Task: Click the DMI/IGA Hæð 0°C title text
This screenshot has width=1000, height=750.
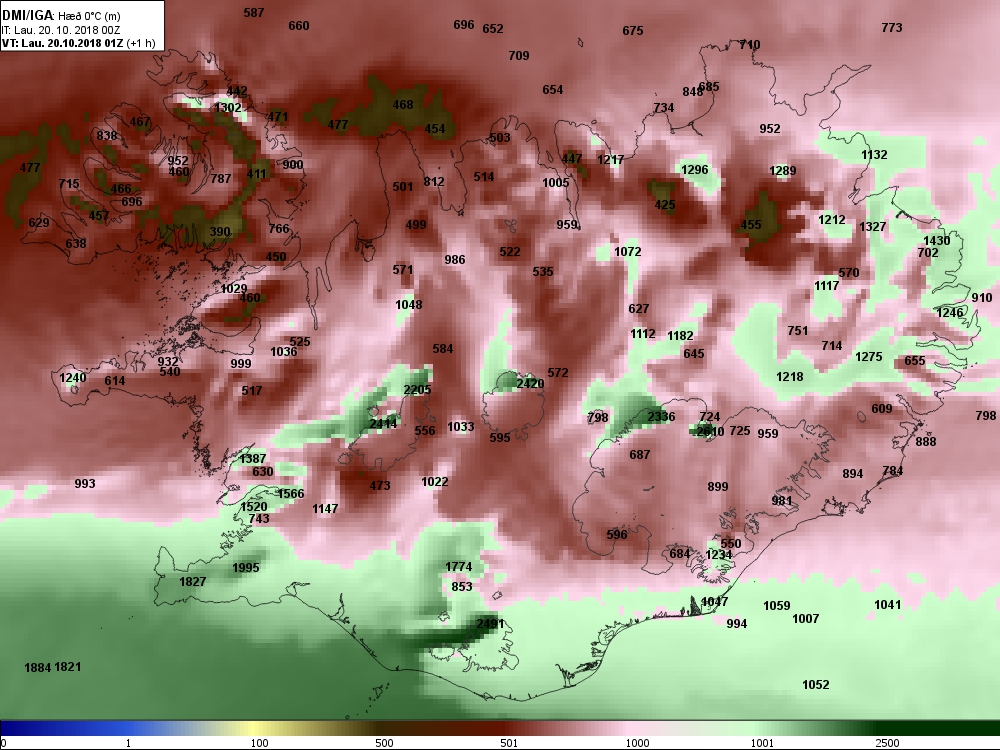Action: pos(61,16)
